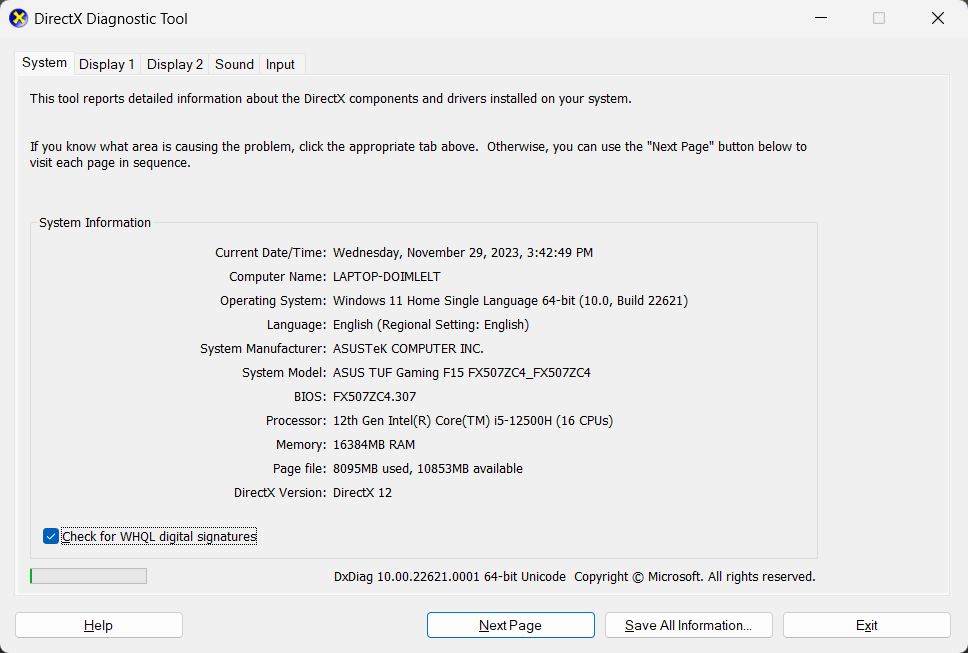The width and height of the screenshot is (968, 653).
Task: Click the DxDiag version copyright text
Action: 574,577
